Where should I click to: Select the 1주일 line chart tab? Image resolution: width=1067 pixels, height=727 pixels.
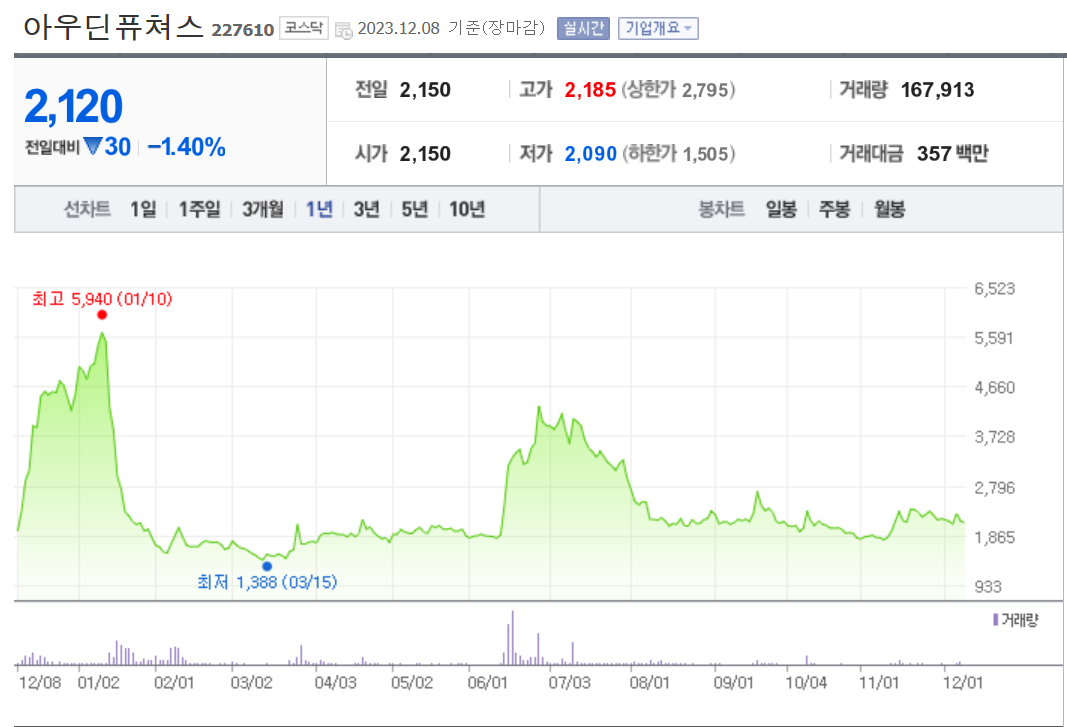[199, 209]
